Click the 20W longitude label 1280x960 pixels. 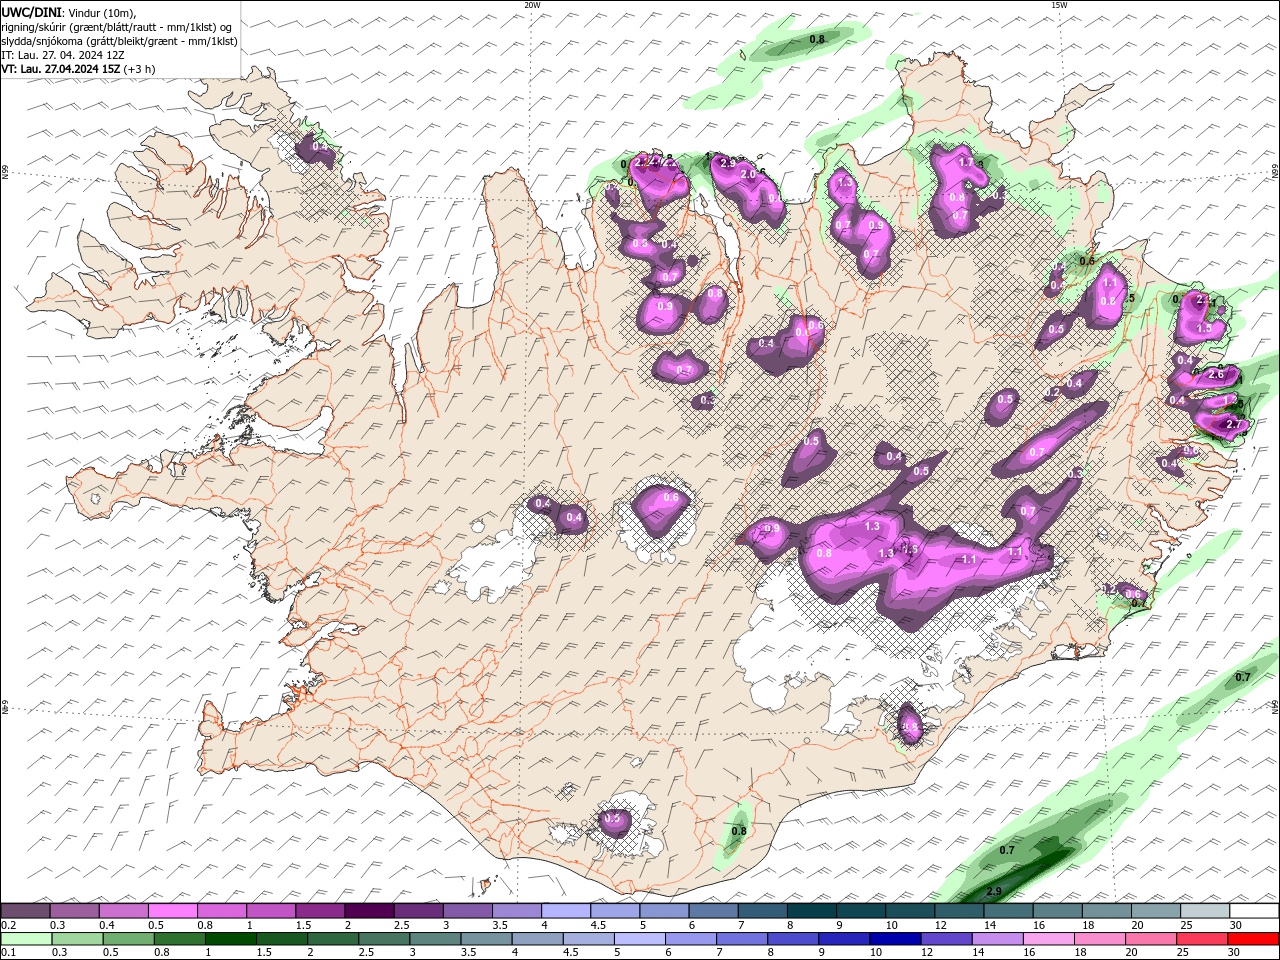point(532,4)
